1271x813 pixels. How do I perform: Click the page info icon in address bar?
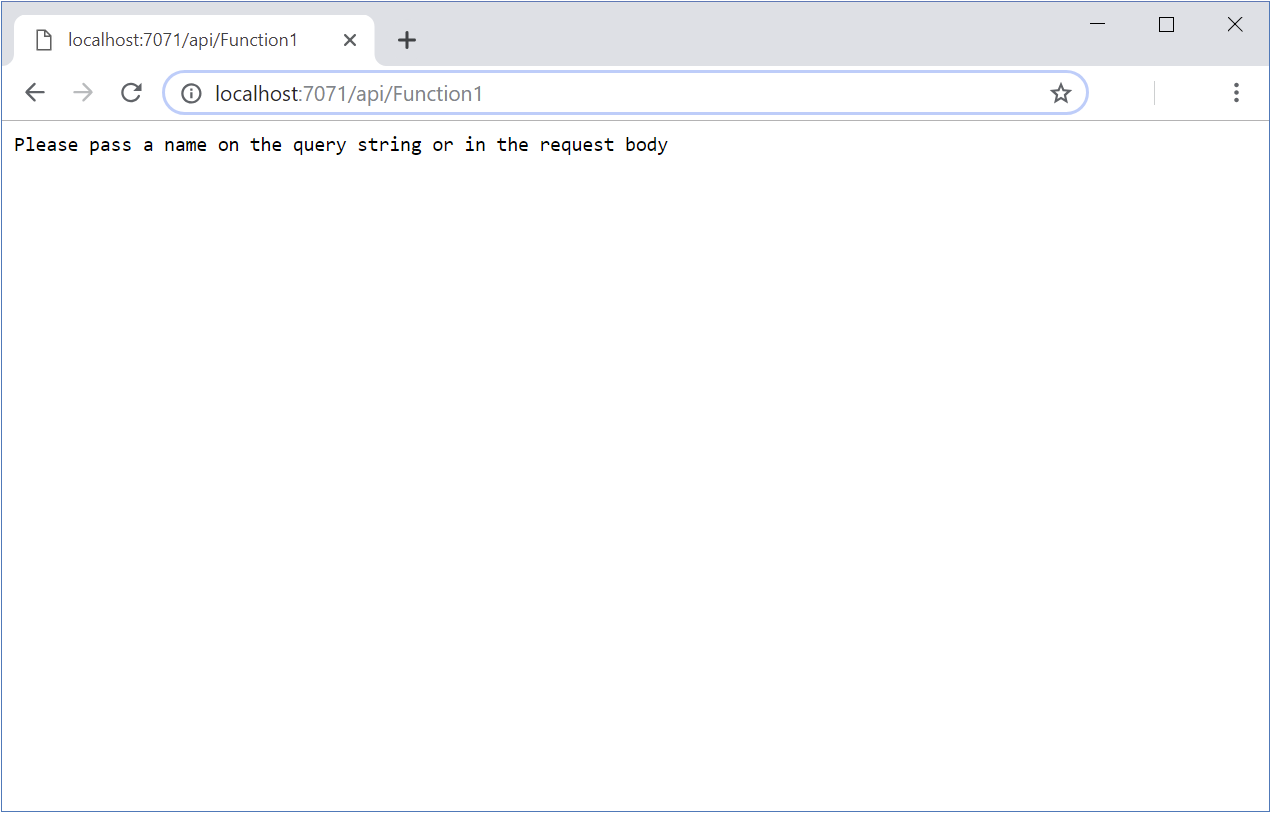tap(190, 93)
